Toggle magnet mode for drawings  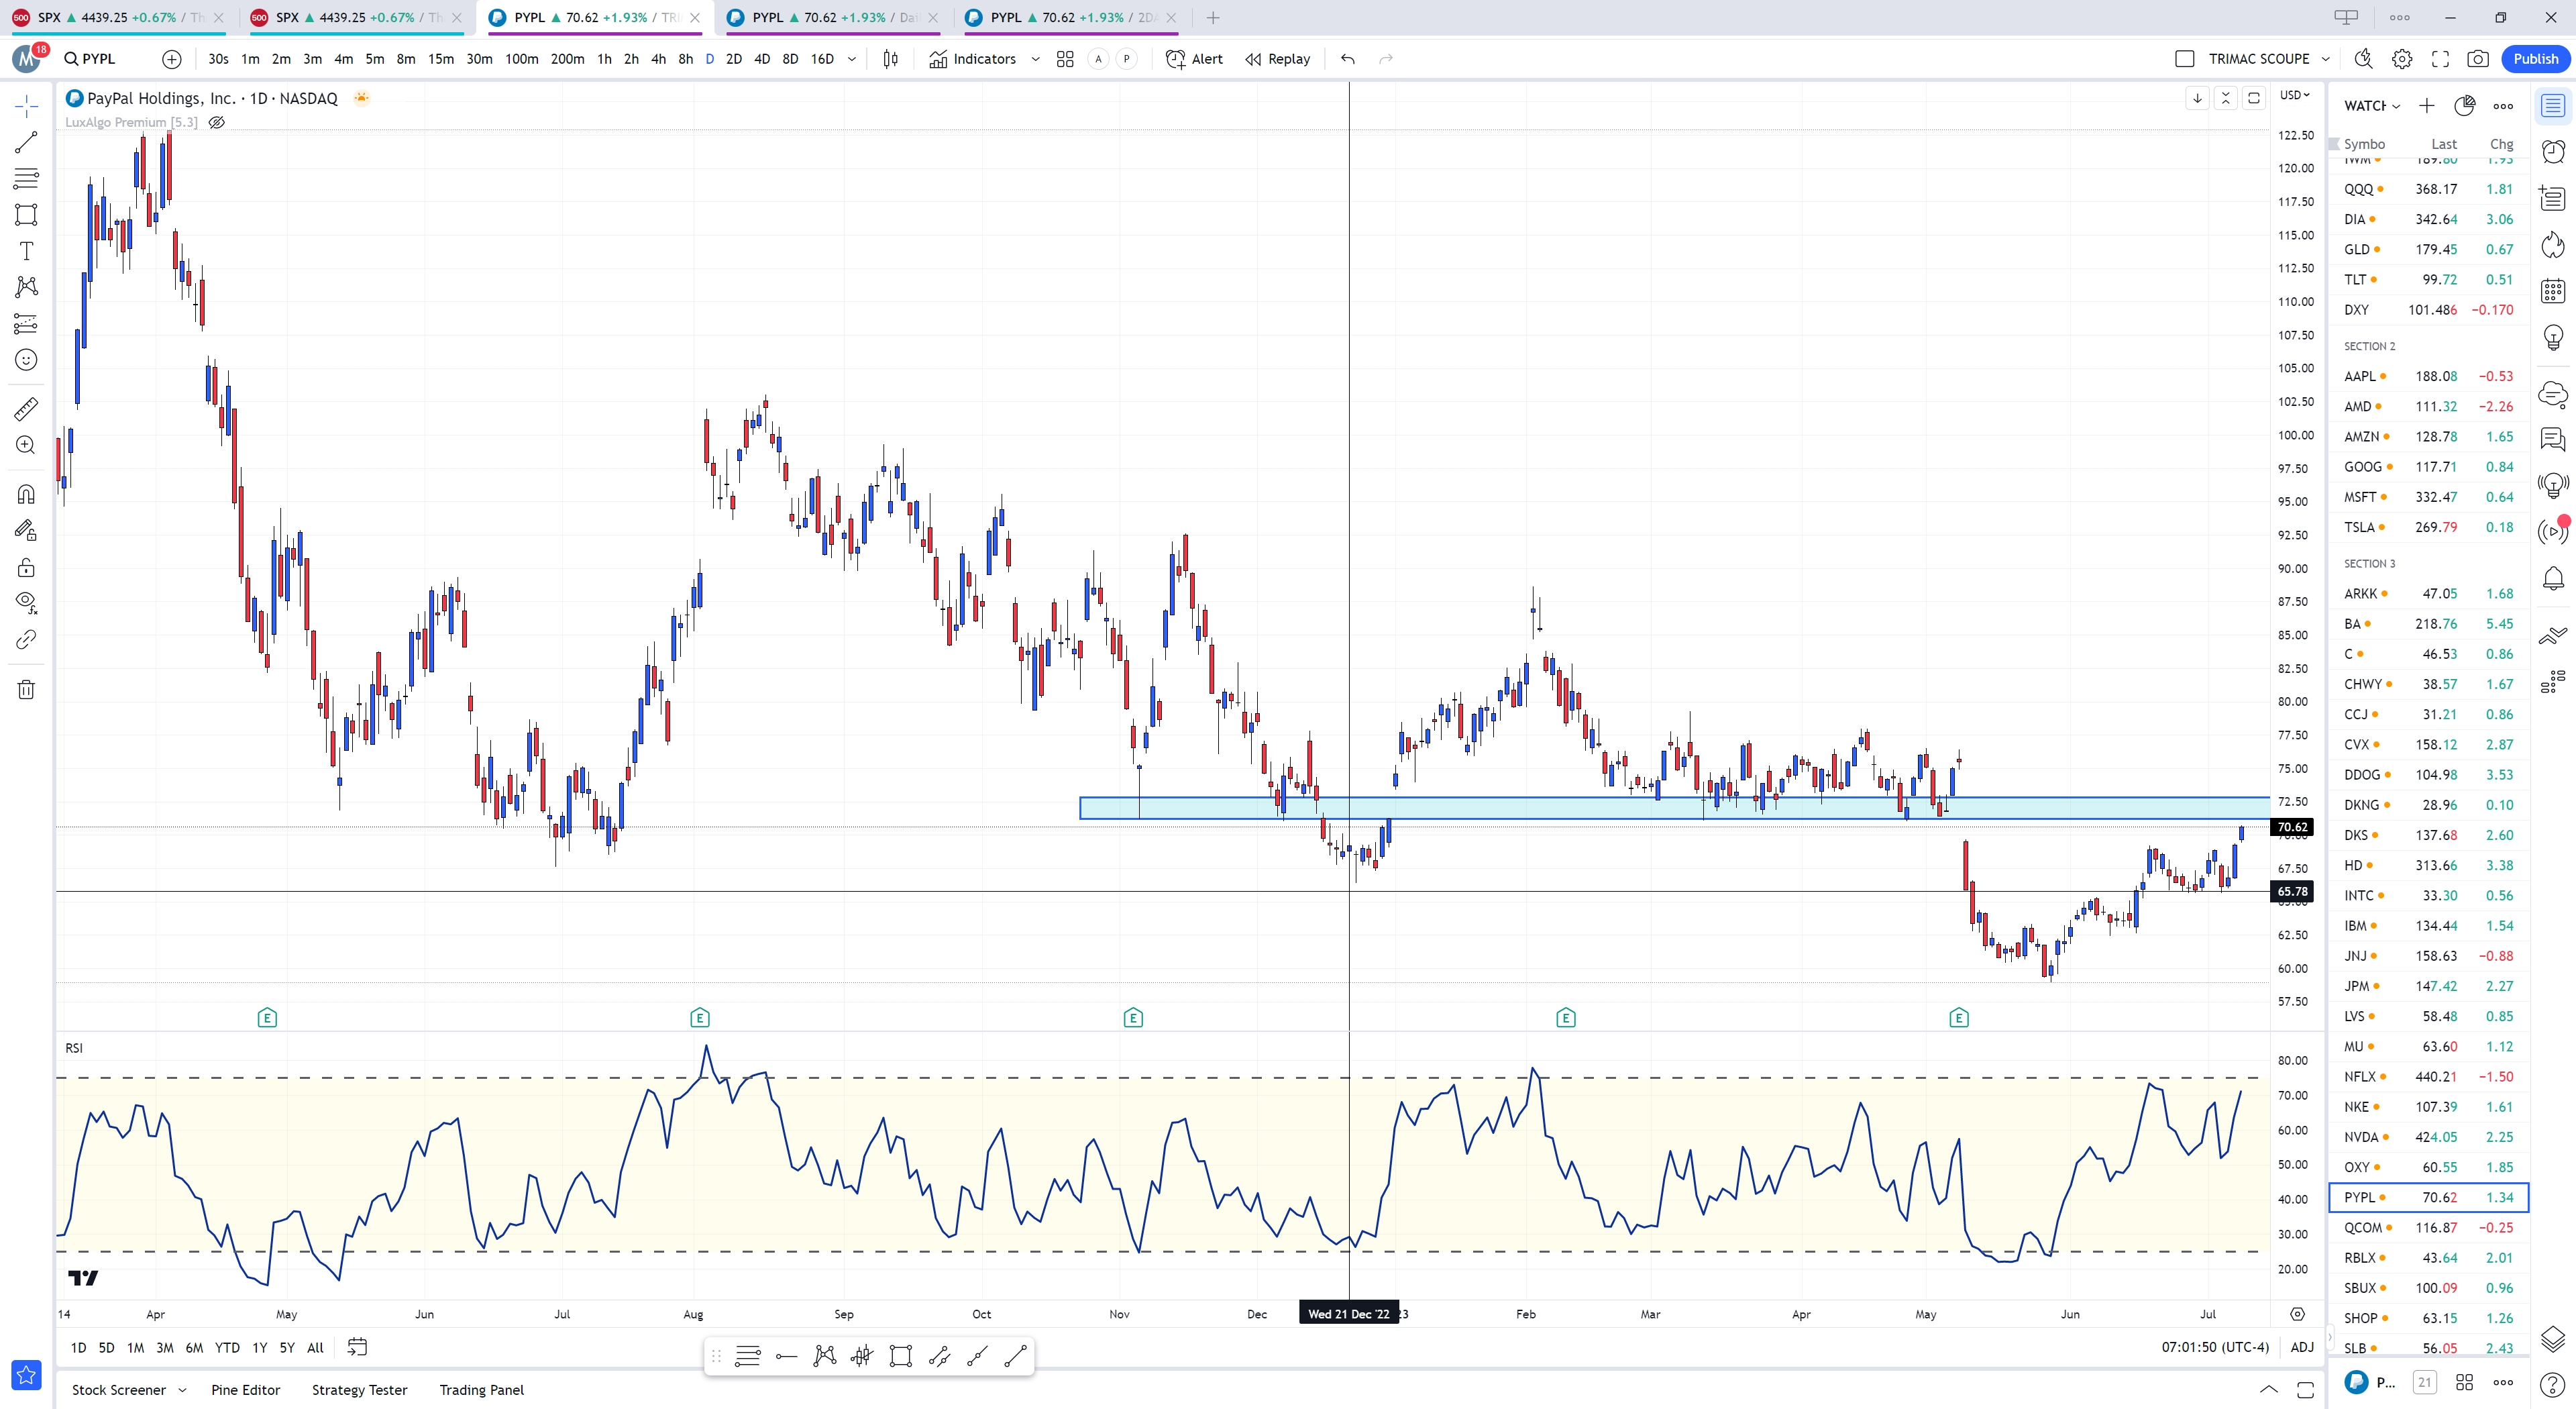tap(26, 494)
